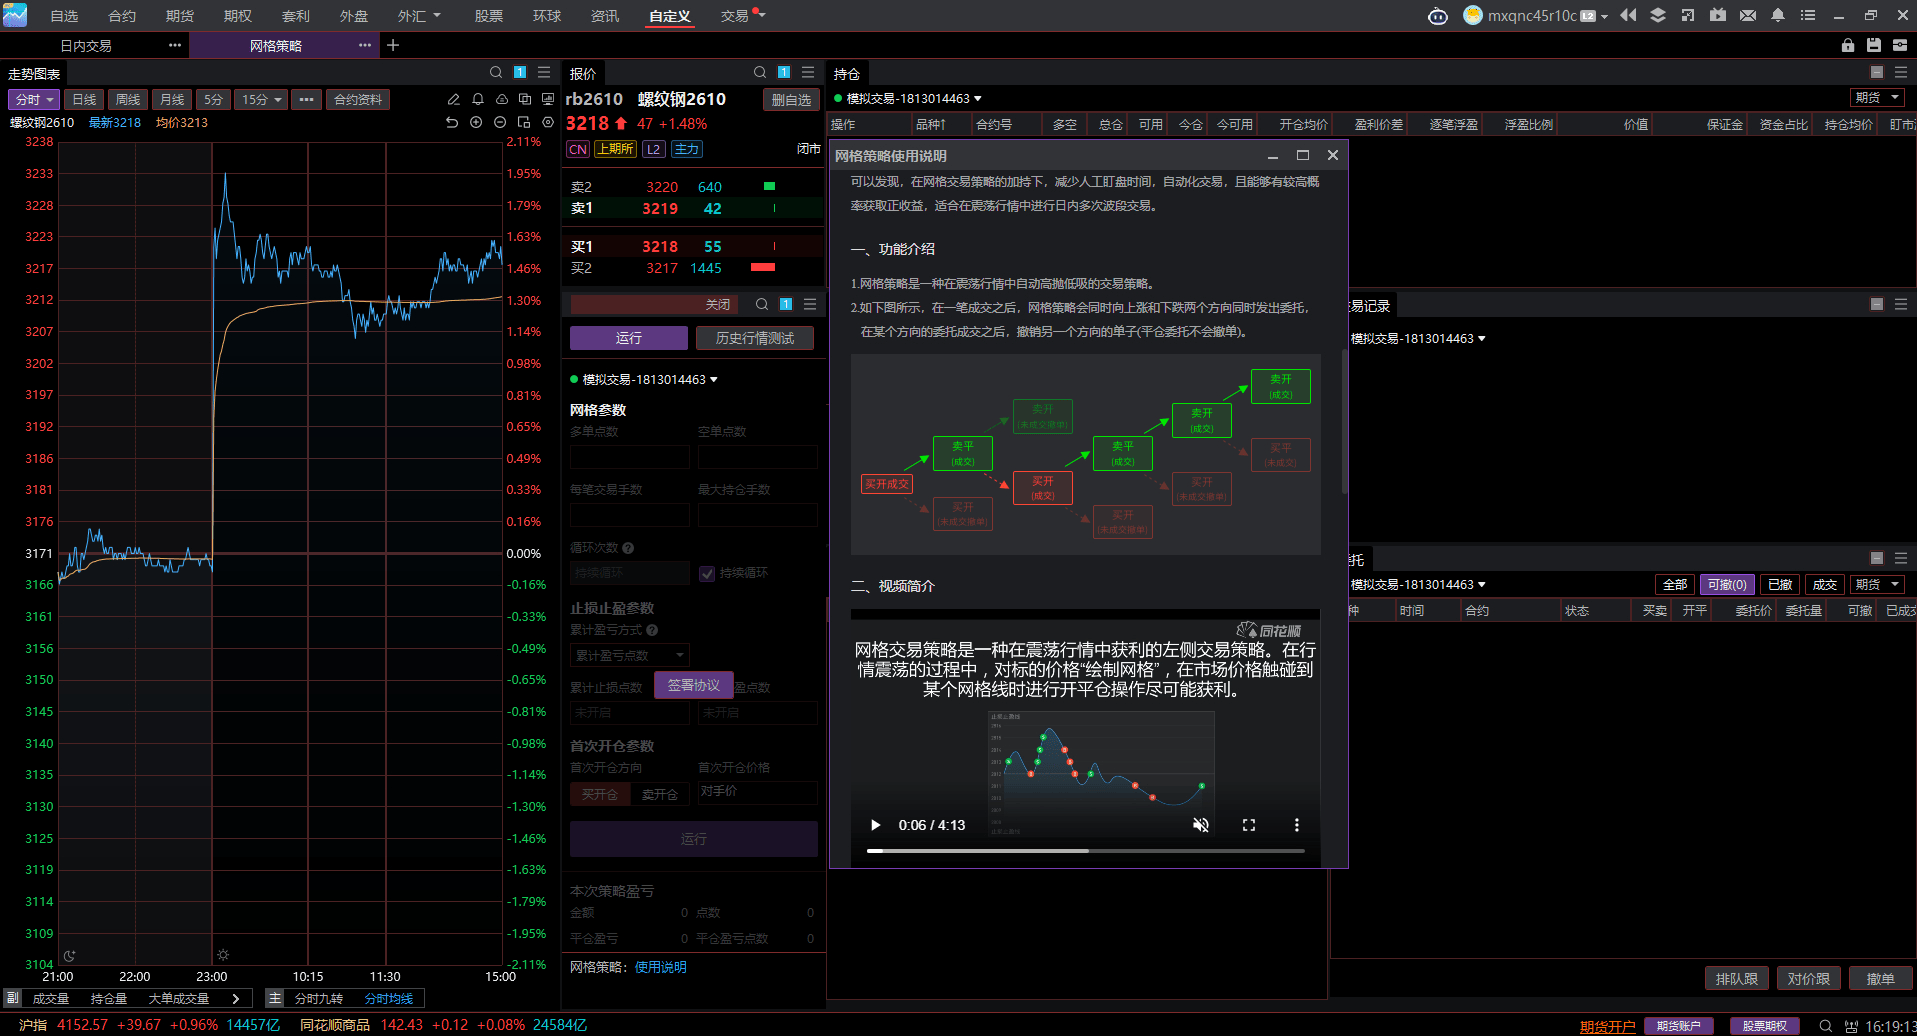1917x1036 pixels.
Task: Seek along the video progress bar
Action: [1086, 851]
